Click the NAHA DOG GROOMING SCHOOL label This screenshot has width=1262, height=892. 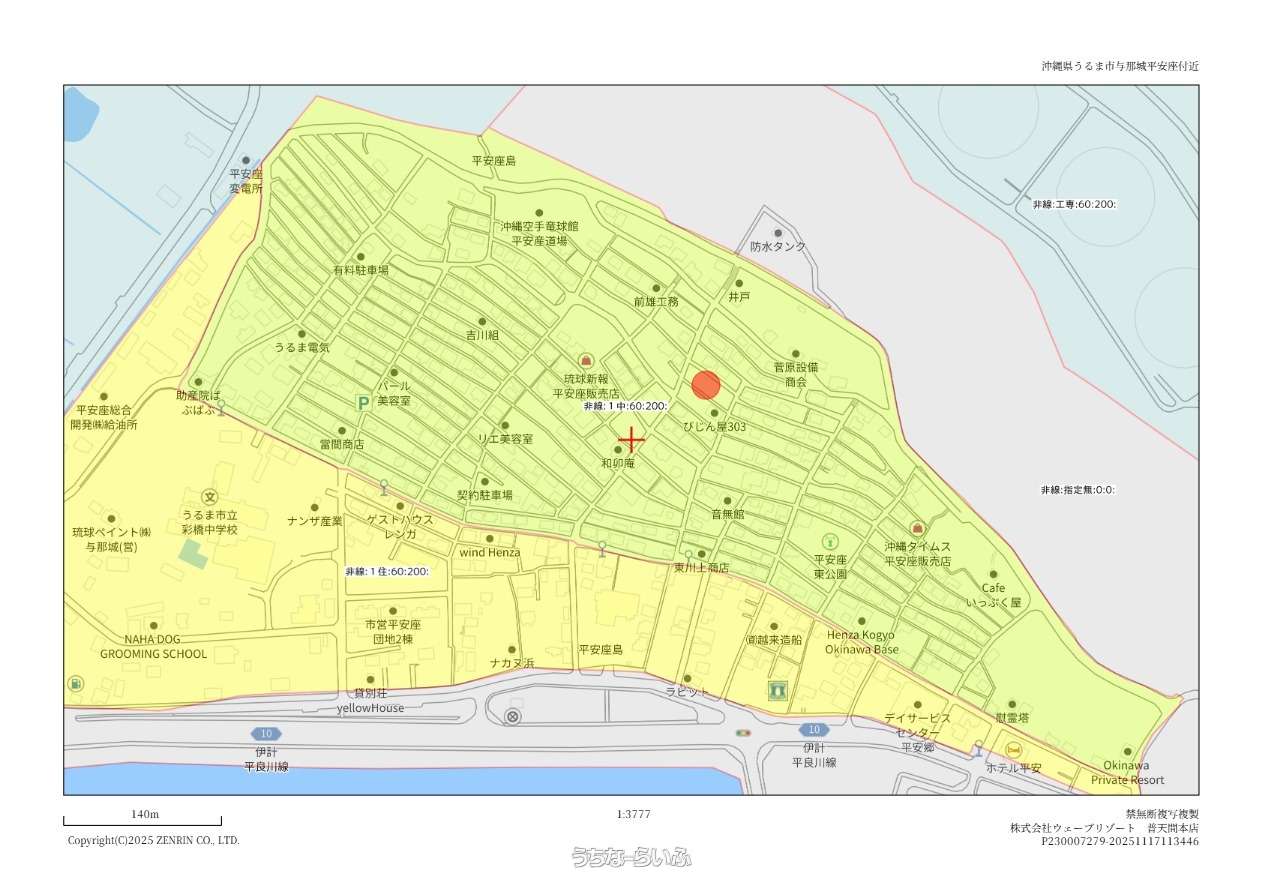coord(153,646)
